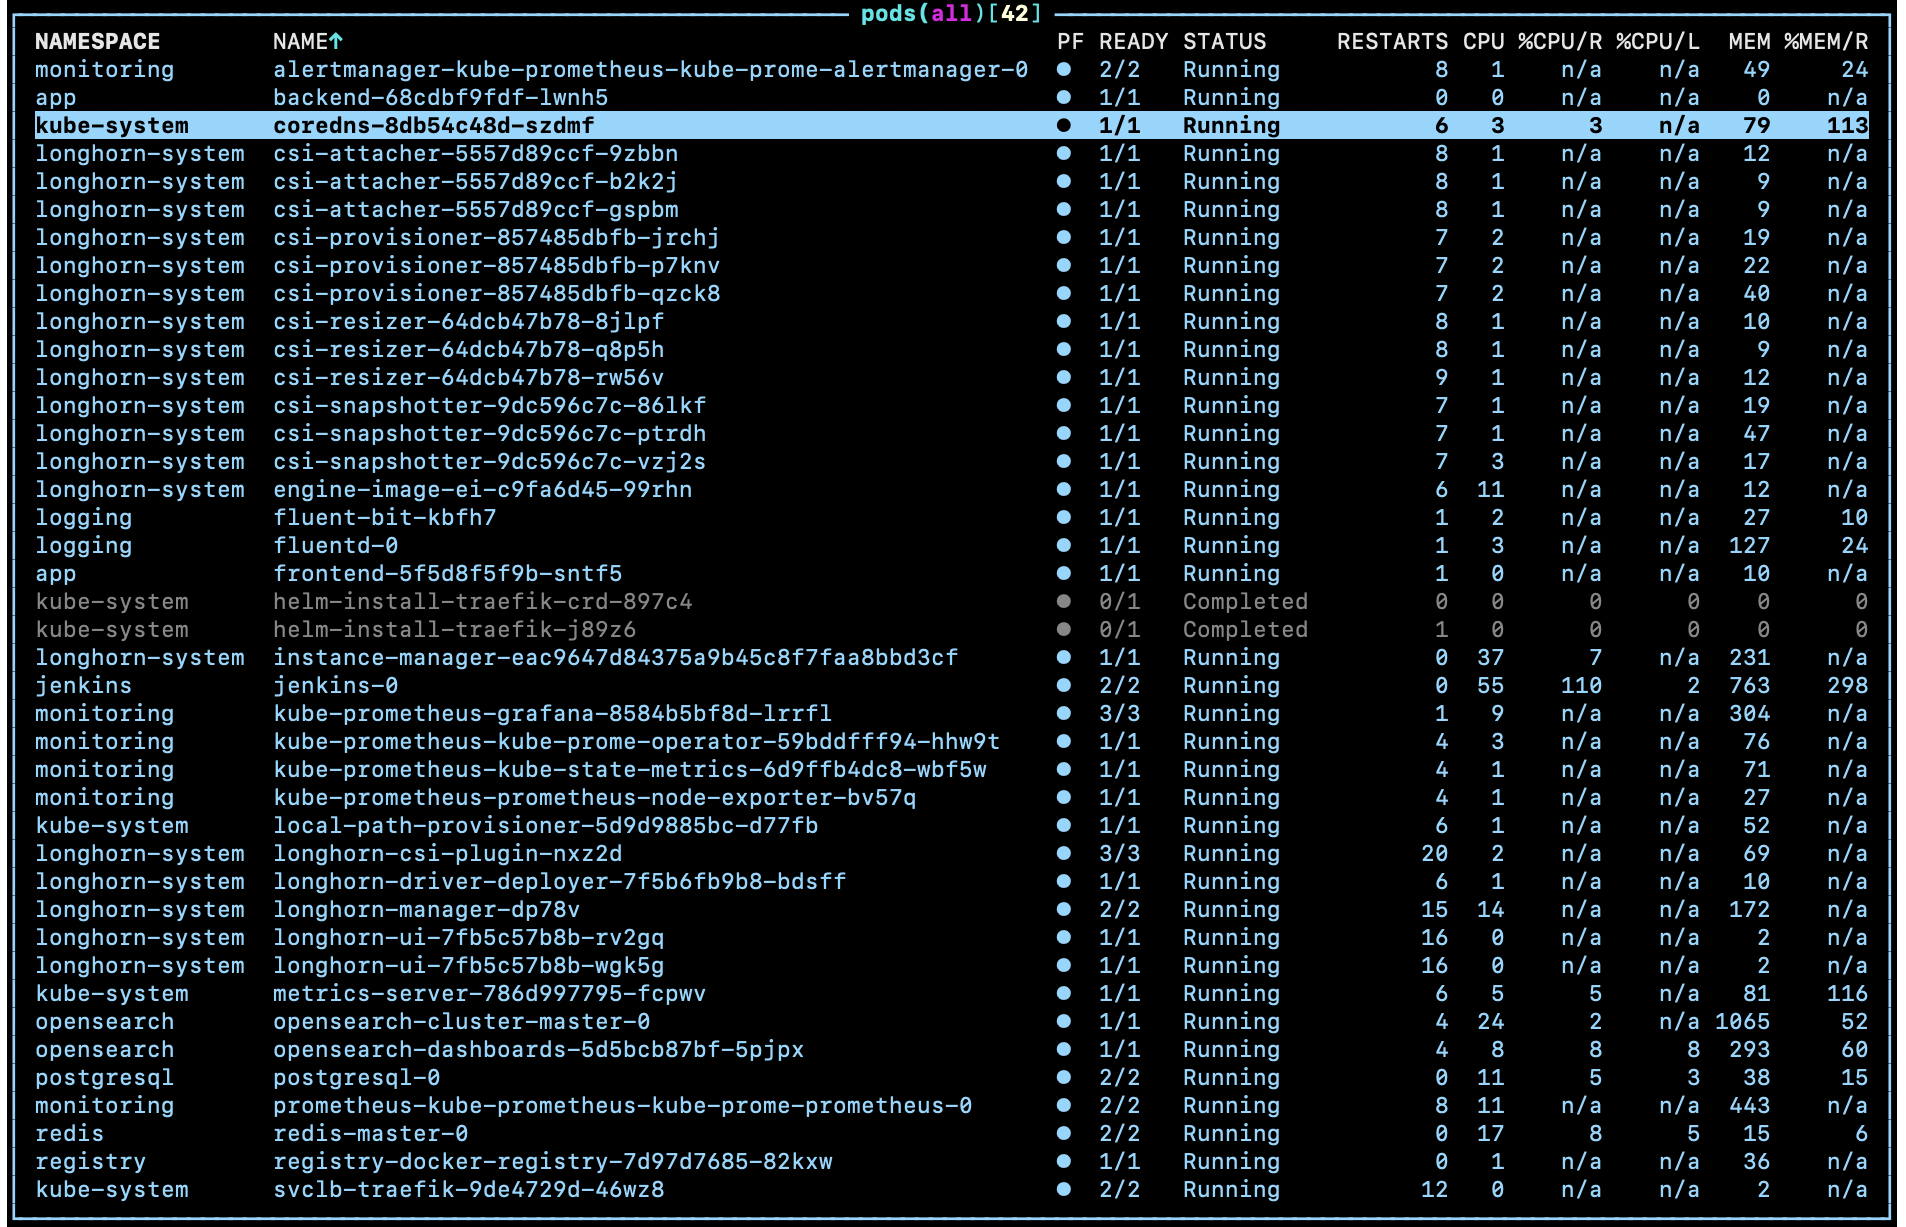
Task: Click the Completed status of helm-install-traefik-crd-897c4
Action: click(x=1246, y=601)
